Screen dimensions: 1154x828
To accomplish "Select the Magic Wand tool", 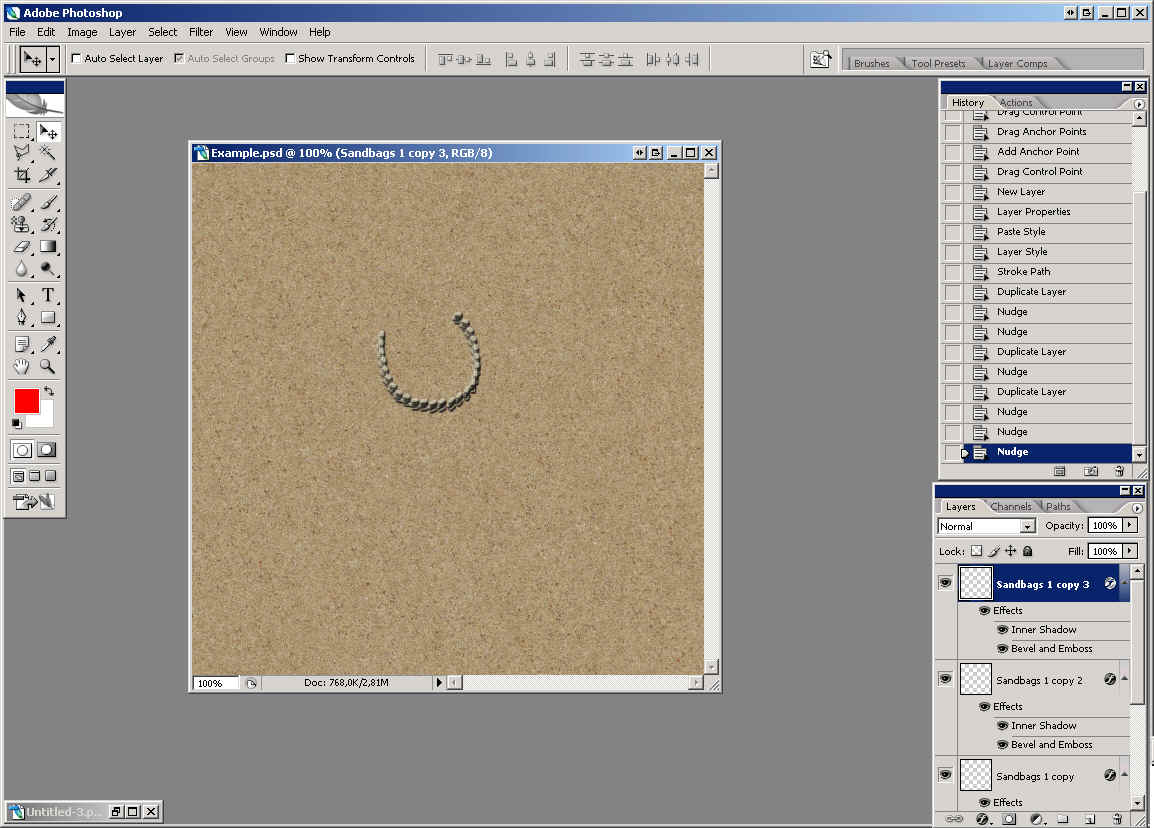I will [47, 153].
